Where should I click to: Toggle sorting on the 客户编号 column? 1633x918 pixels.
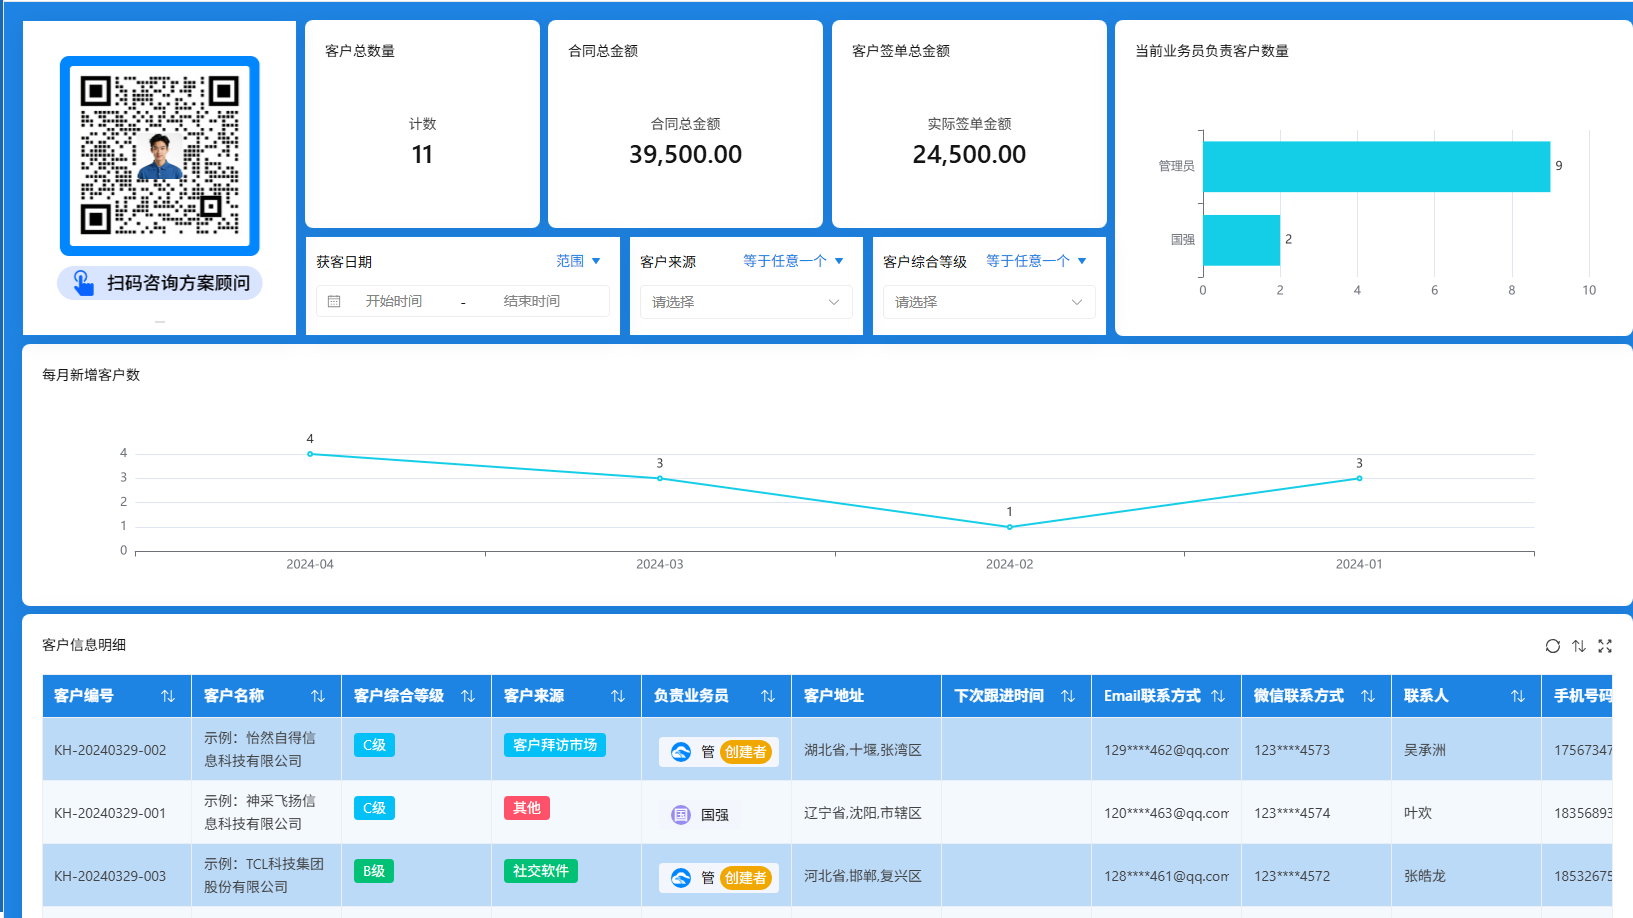pyautogui.click(x=168, y=695)
